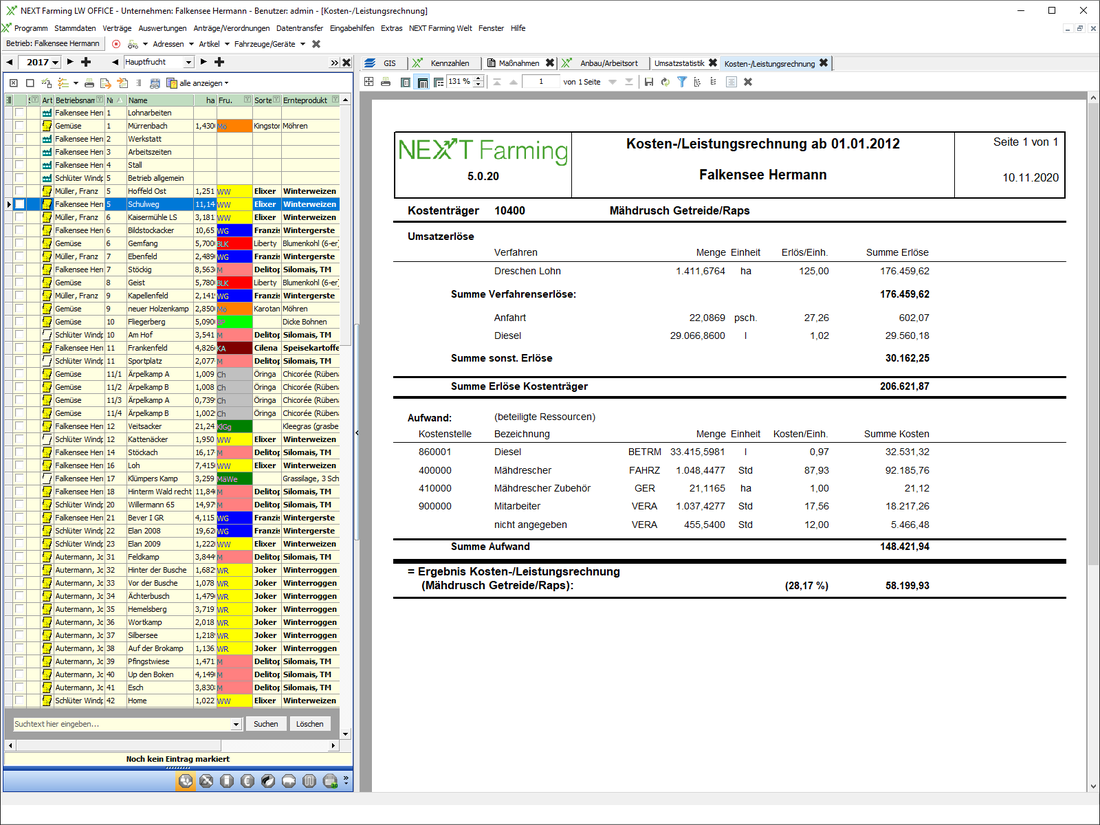Open the Auswertungen menu
1100x825 pixels.
pyautogui.click(x=161, y=28)
